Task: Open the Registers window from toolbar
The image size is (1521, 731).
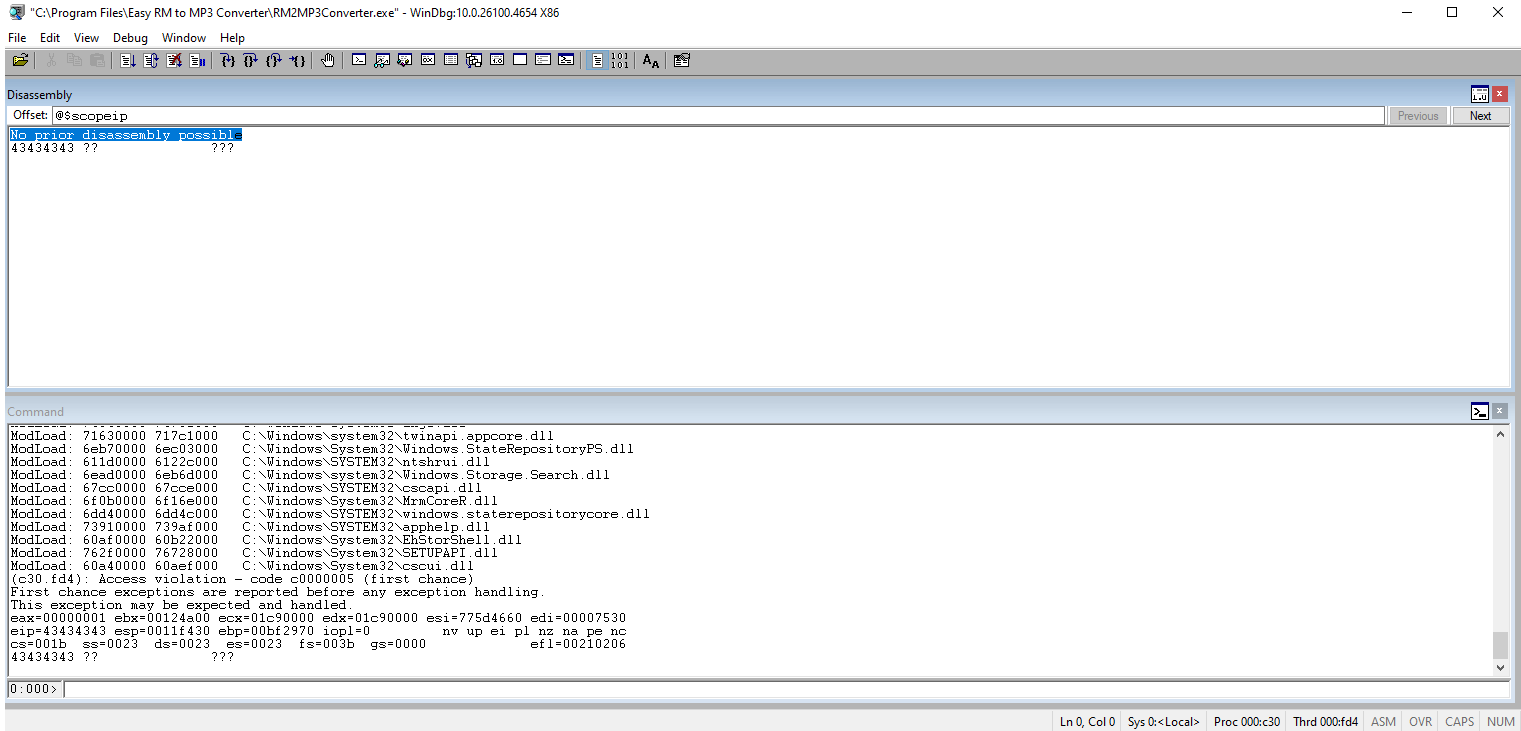Action: pos(428,61)
